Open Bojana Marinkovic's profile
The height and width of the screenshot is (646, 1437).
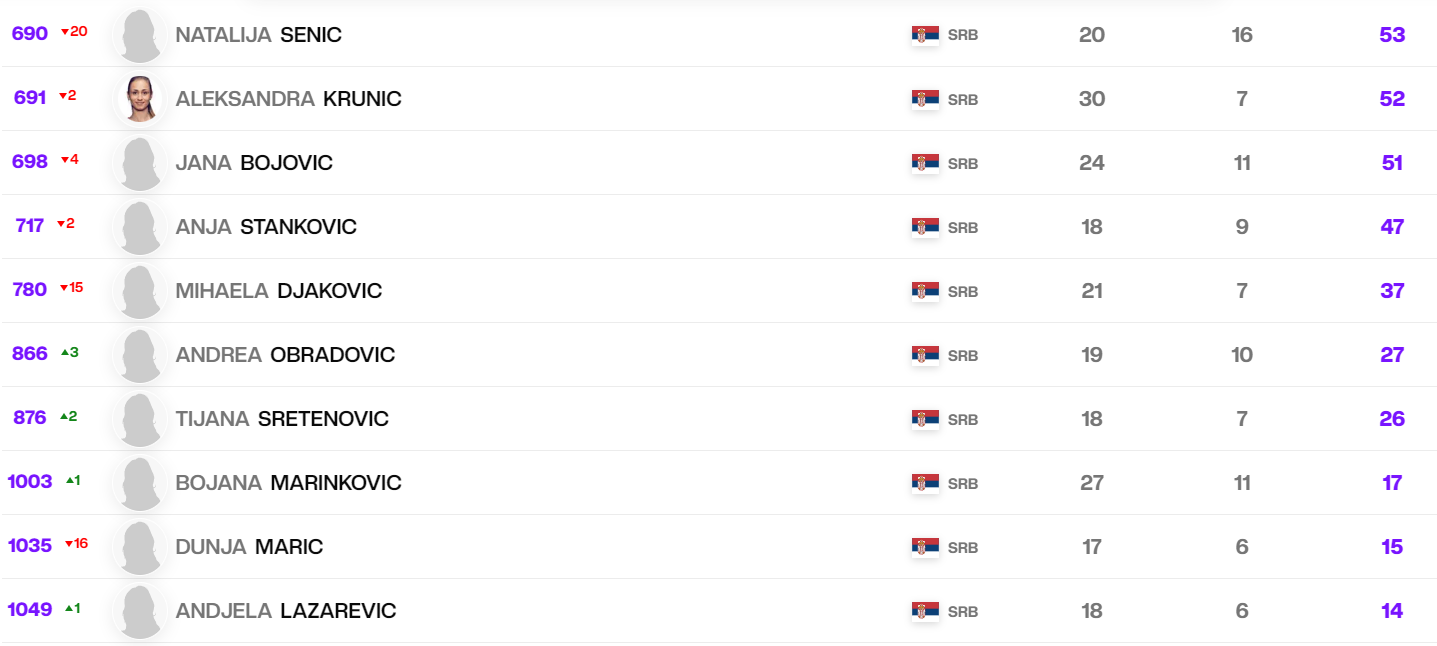(x=288, y=483)
